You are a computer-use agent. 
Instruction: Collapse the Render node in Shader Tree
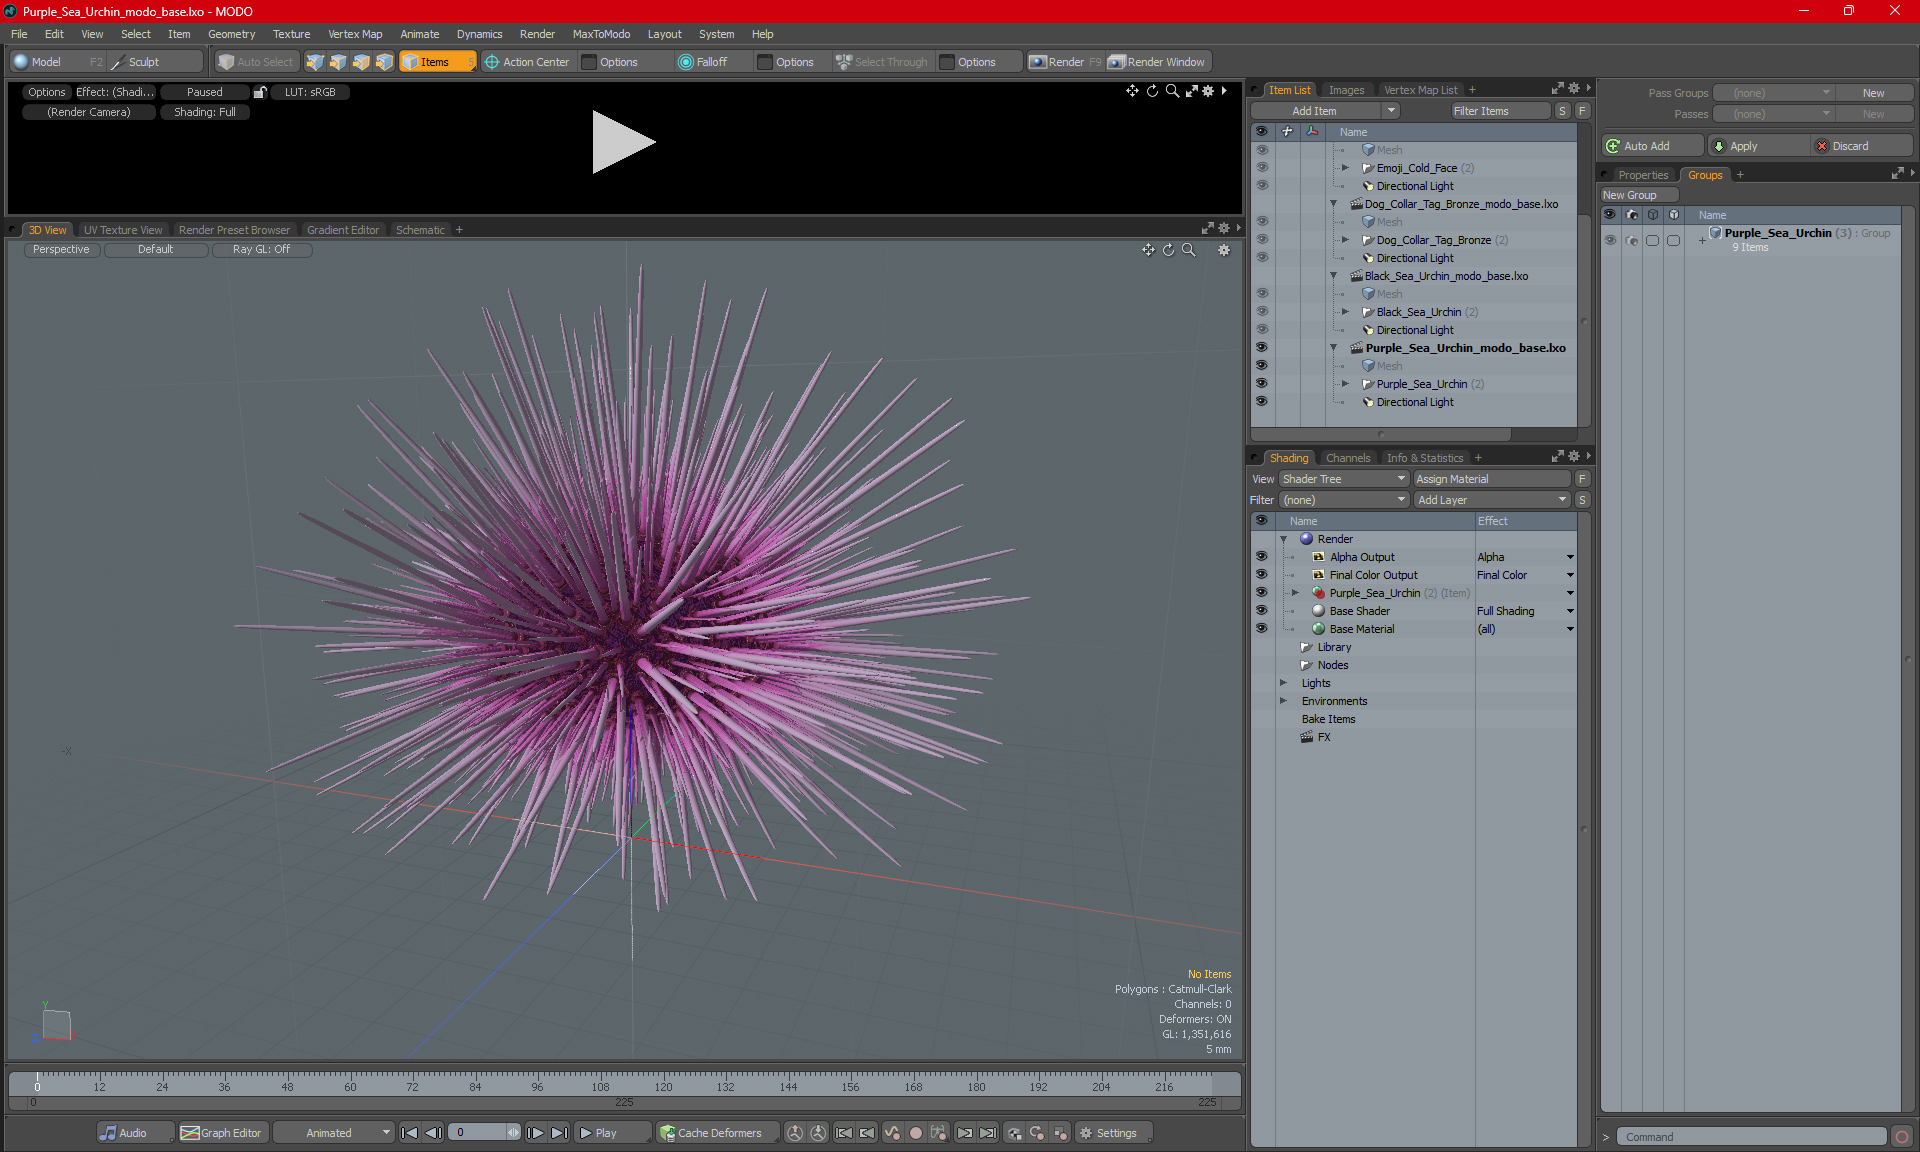coord(1284,539)
